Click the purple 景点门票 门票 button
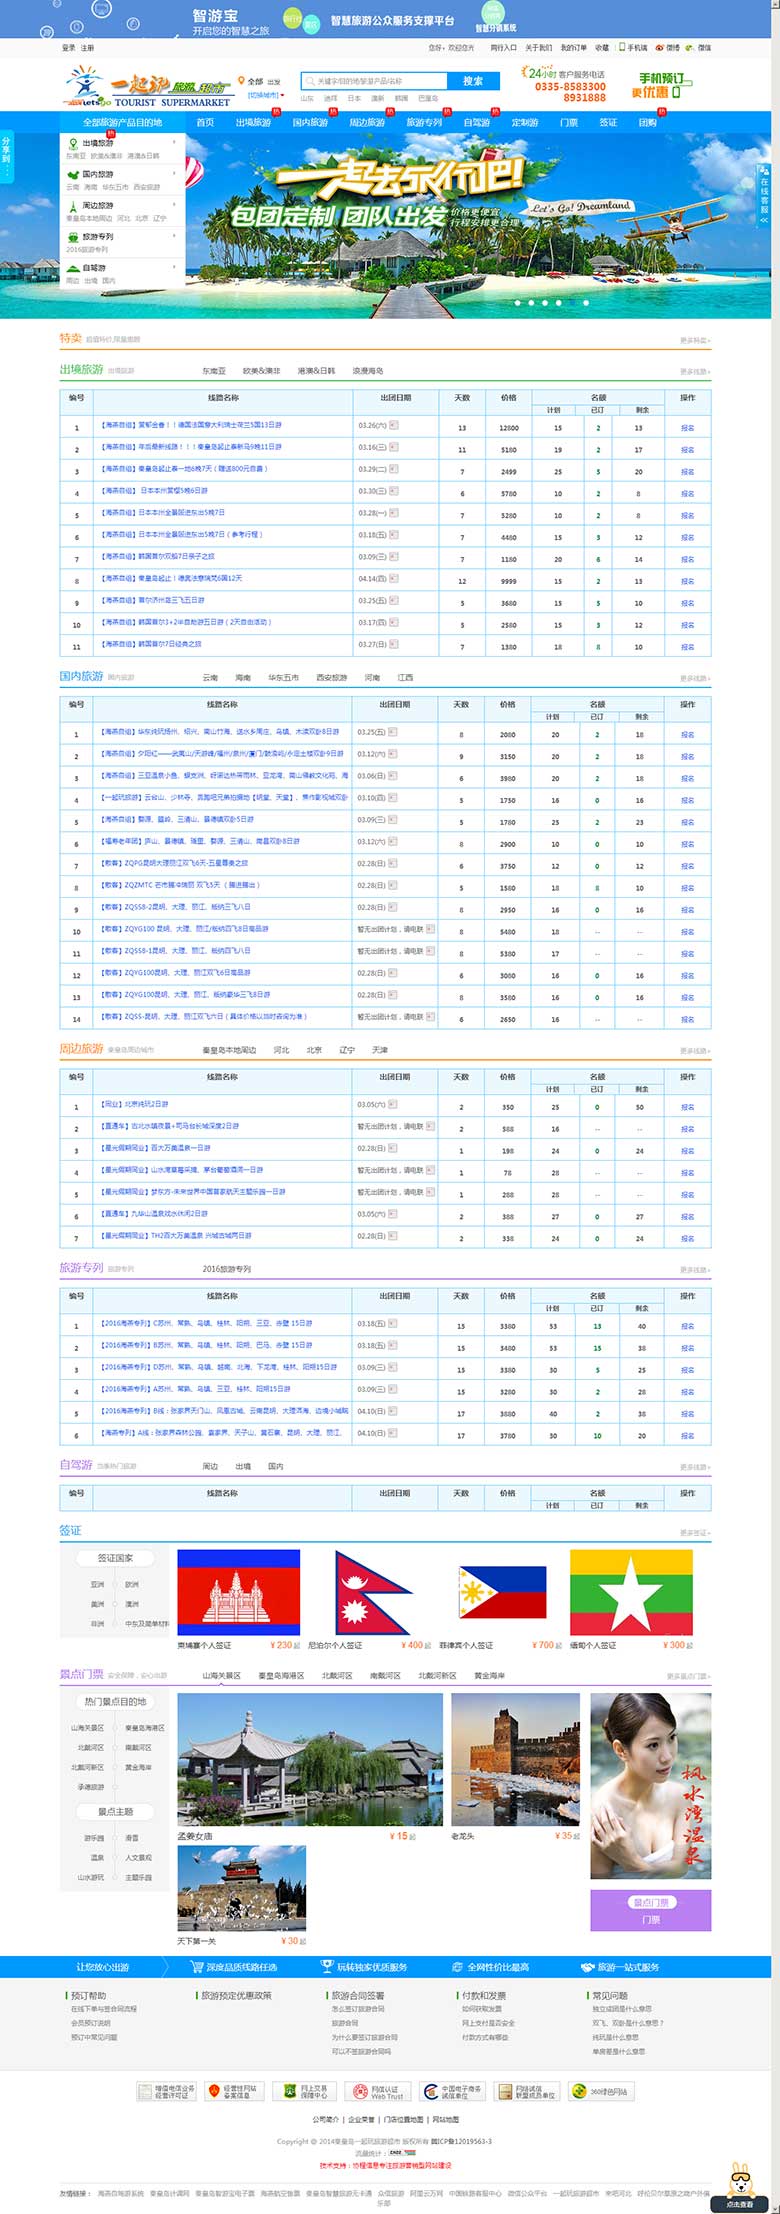The height and width of the screenshot is (2214, 780). [651, 1910]
